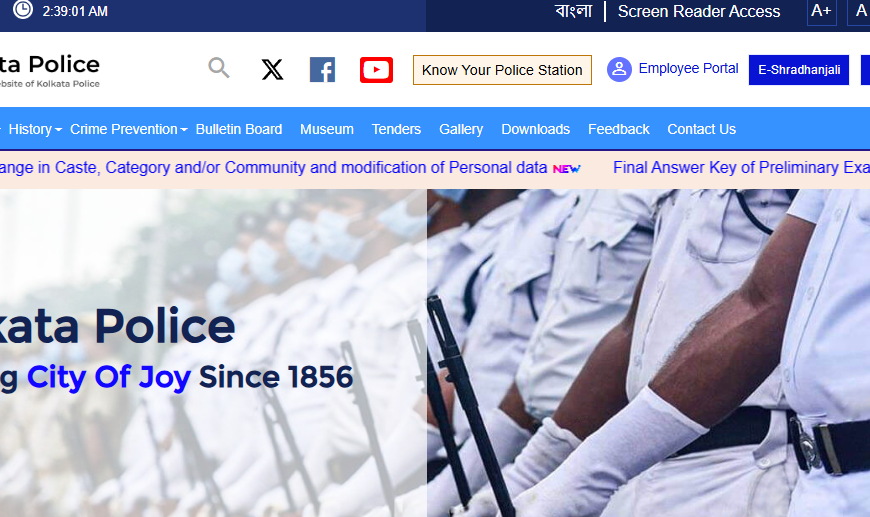Click the Employee Portal user avatar icon
The image size is (870, 517).
619,69
